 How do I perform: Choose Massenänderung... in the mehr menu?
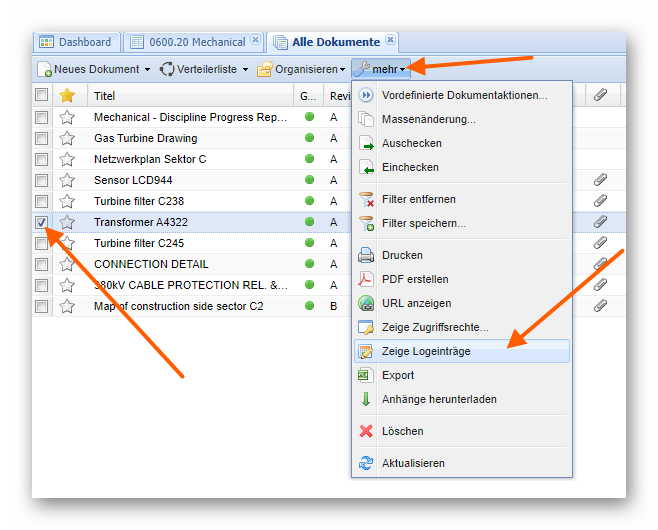point(428,119)
